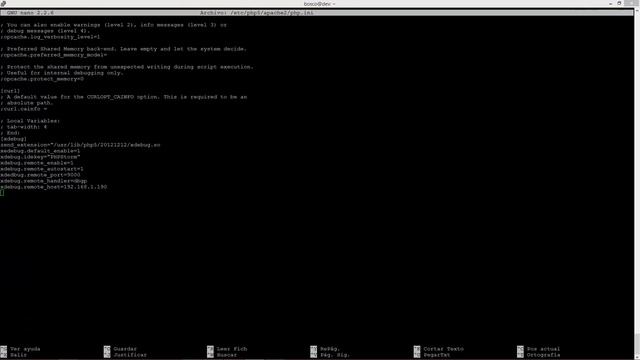Click the "tab-width: 4" comment line
The image size is (640, 360).
pos(24,127)
